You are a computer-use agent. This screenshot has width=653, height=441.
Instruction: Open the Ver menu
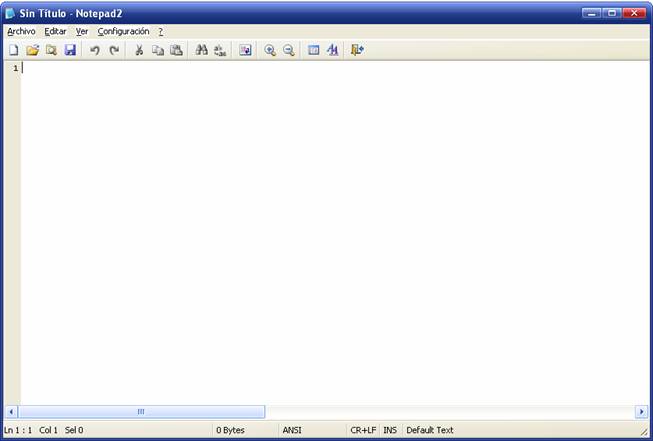pyautogui.click(x=82, y=32)
